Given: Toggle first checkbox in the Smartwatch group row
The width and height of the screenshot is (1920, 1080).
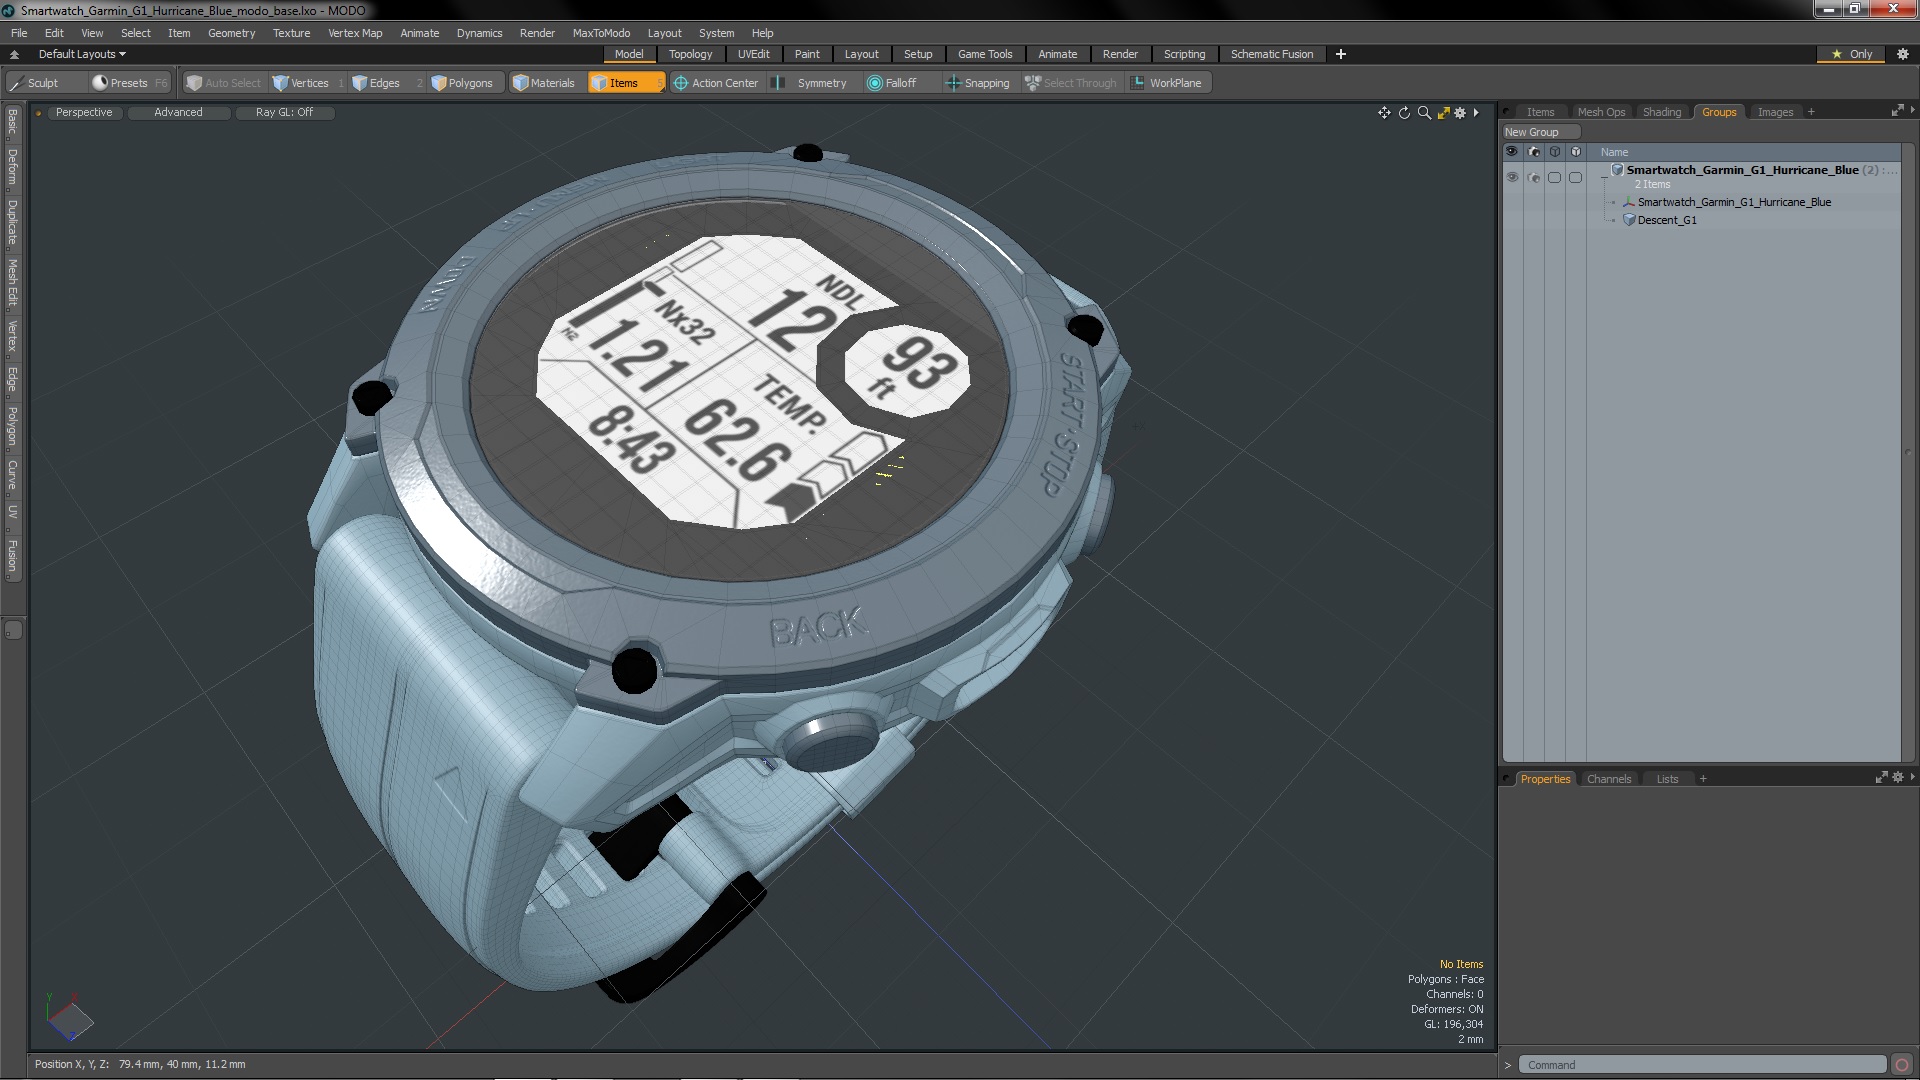Looking at the screenshot, I should pyautogui.click(x=1554, y=177).
